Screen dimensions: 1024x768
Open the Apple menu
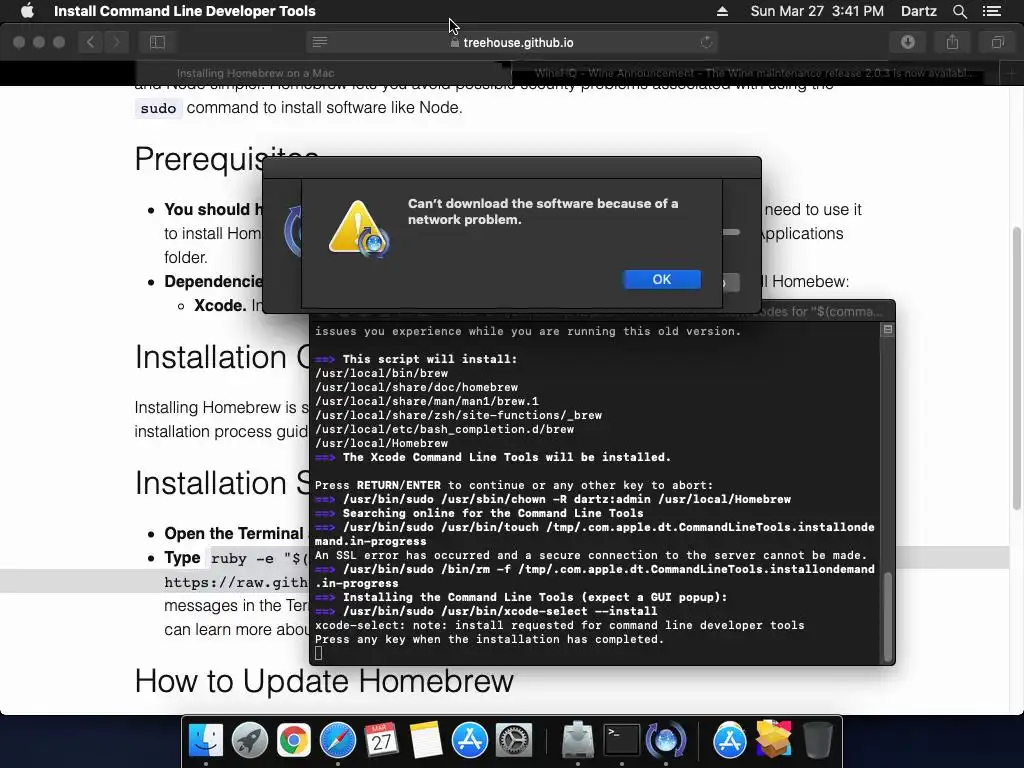click(x=27, y=11)
